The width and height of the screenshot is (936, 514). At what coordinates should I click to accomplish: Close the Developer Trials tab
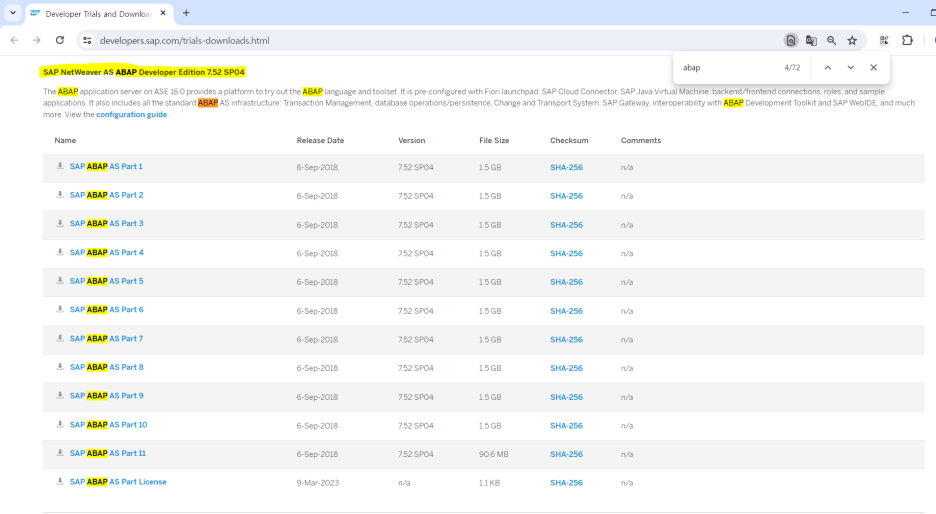point(163,13)
